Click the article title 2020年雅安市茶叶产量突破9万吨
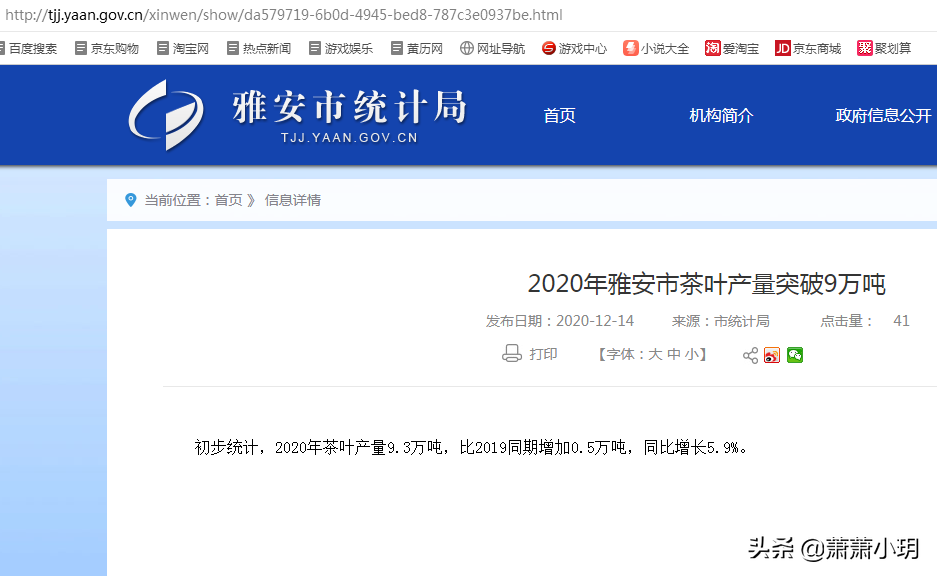 pos(706,284)
